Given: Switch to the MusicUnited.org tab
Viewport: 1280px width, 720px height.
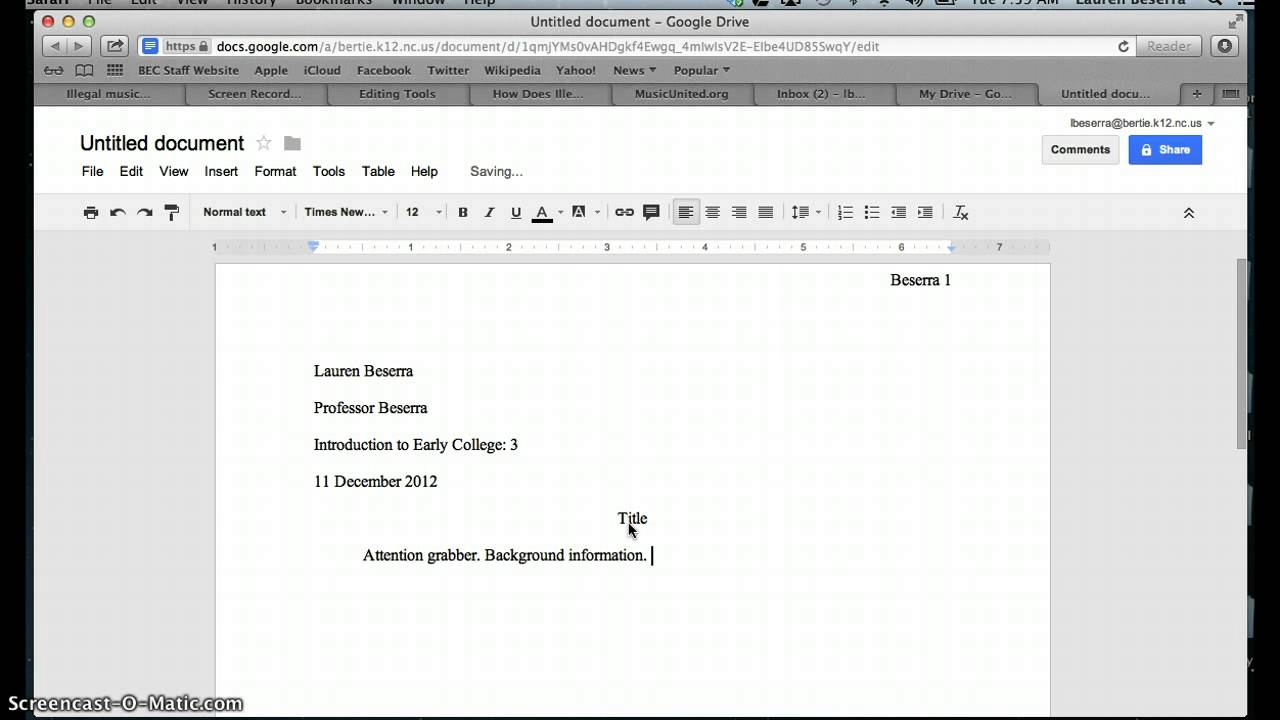Looking at the screenshot, I should 681,94.
